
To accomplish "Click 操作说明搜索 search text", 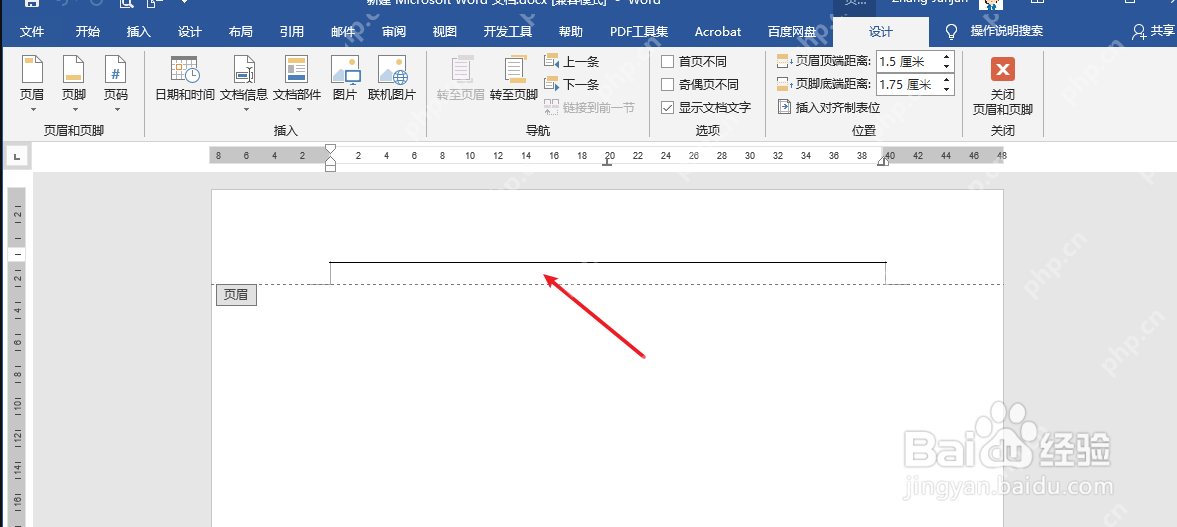I will (x=1007, y=32).
